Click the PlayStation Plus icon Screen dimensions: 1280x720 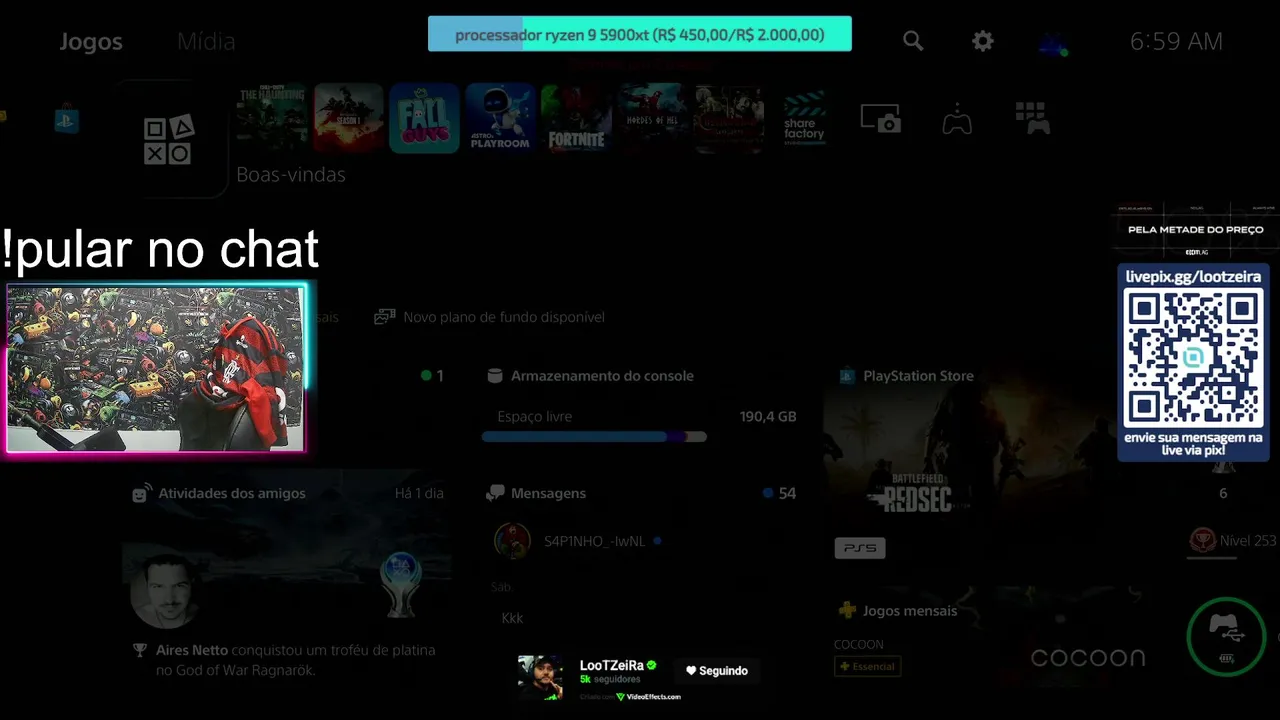click(x=847, y=610)
